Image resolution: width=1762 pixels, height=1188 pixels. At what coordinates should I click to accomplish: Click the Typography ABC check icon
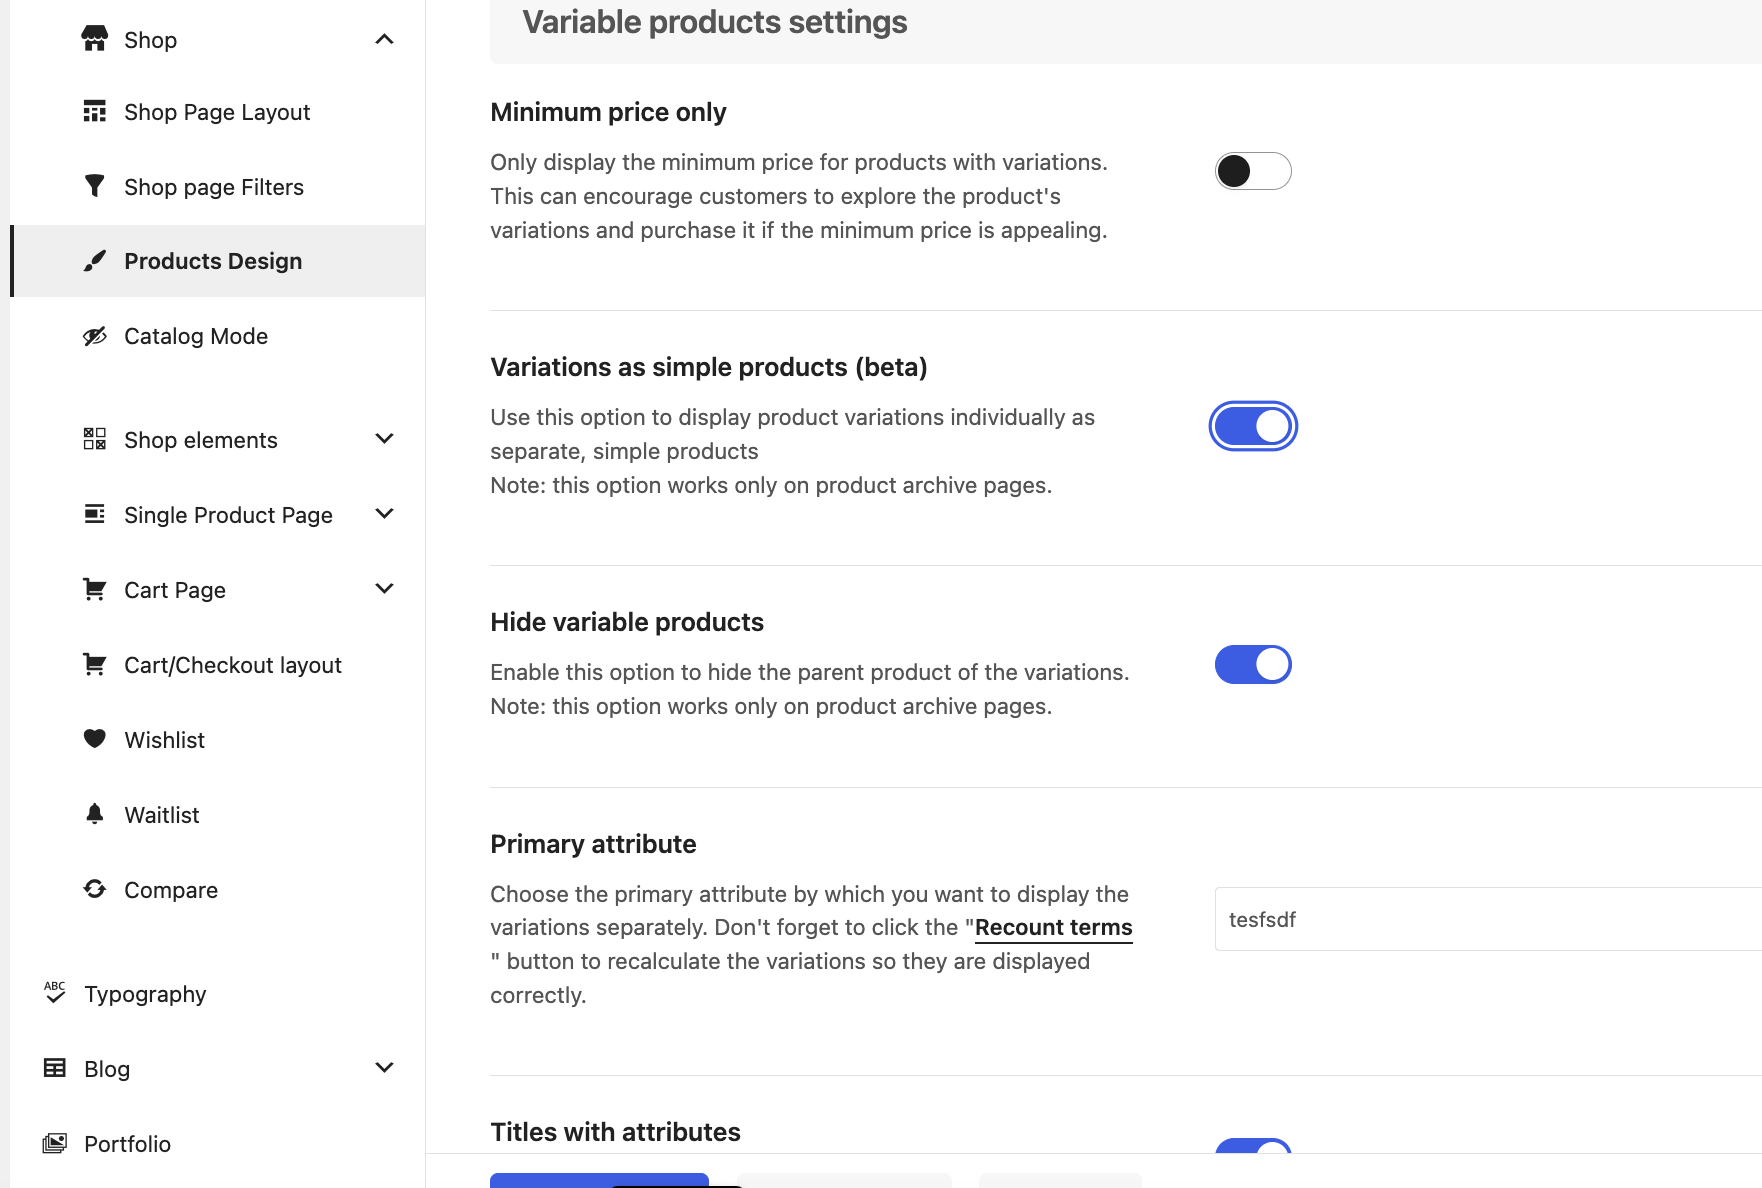pos(55,993)
